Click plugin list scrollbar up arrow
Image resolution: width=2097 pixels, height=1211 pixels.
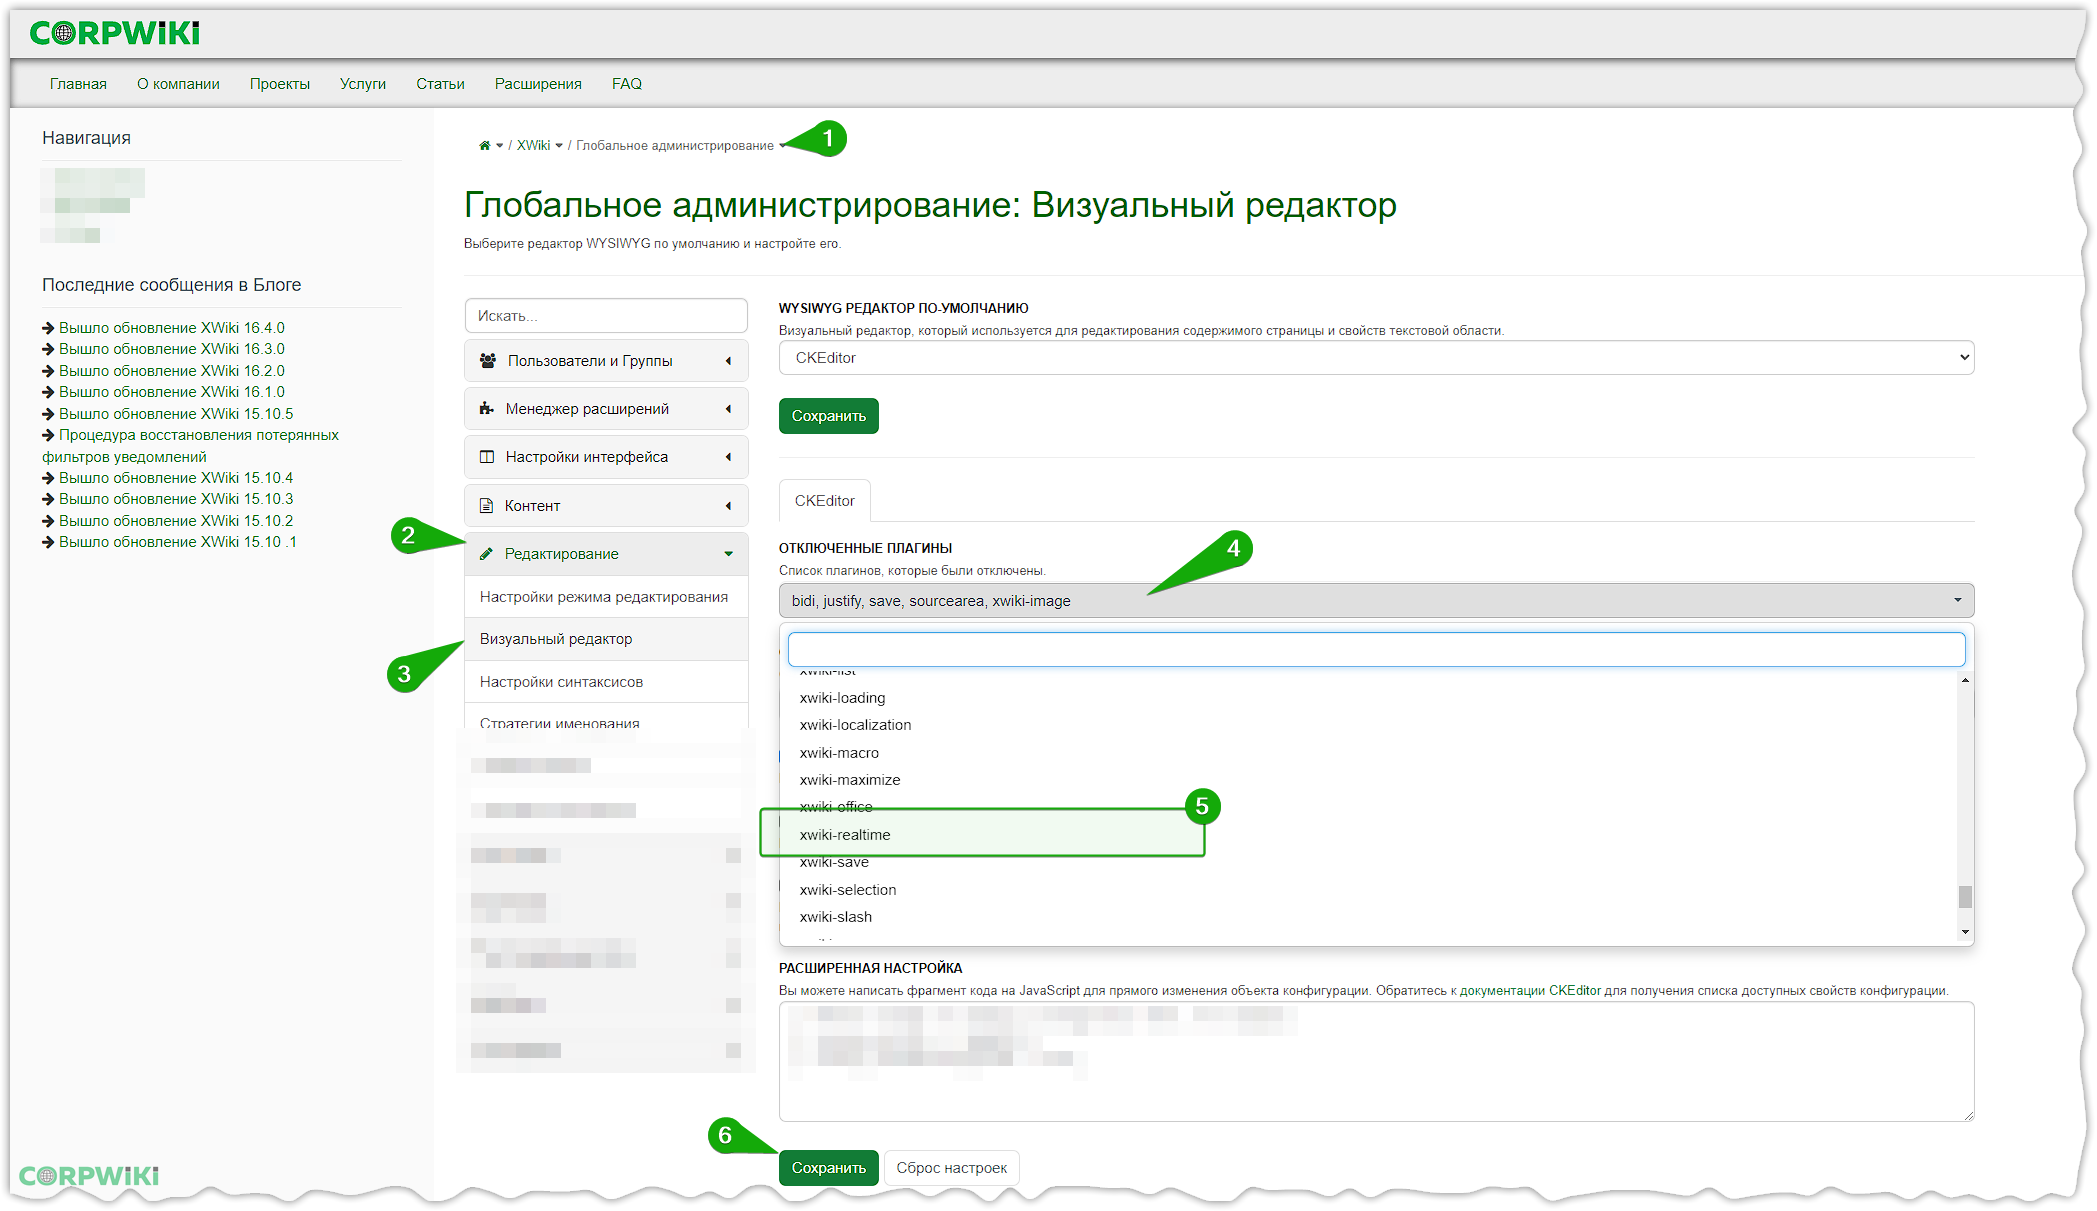coord(1965,680)
